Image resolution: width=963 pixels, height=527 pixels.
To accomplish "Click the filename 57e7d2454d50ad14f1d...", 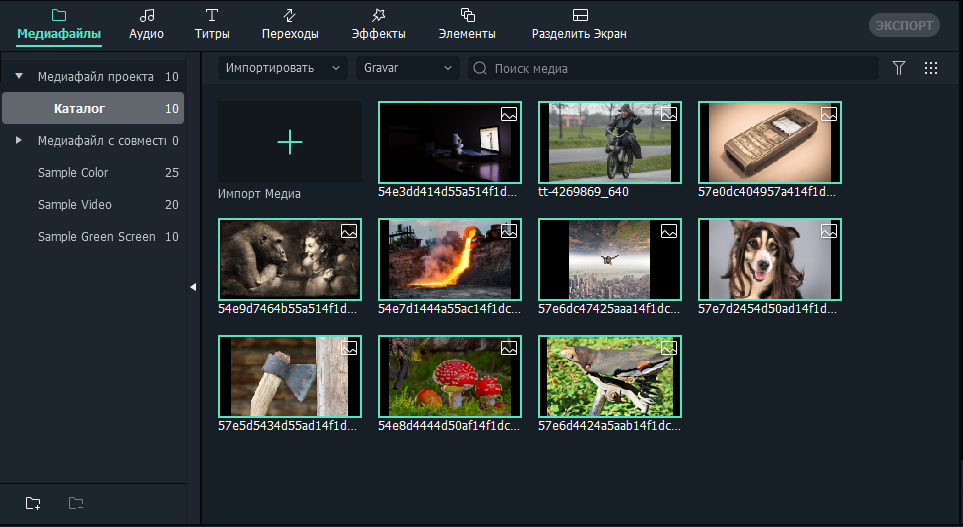I will pyautogui.click(x=768, y=308).
